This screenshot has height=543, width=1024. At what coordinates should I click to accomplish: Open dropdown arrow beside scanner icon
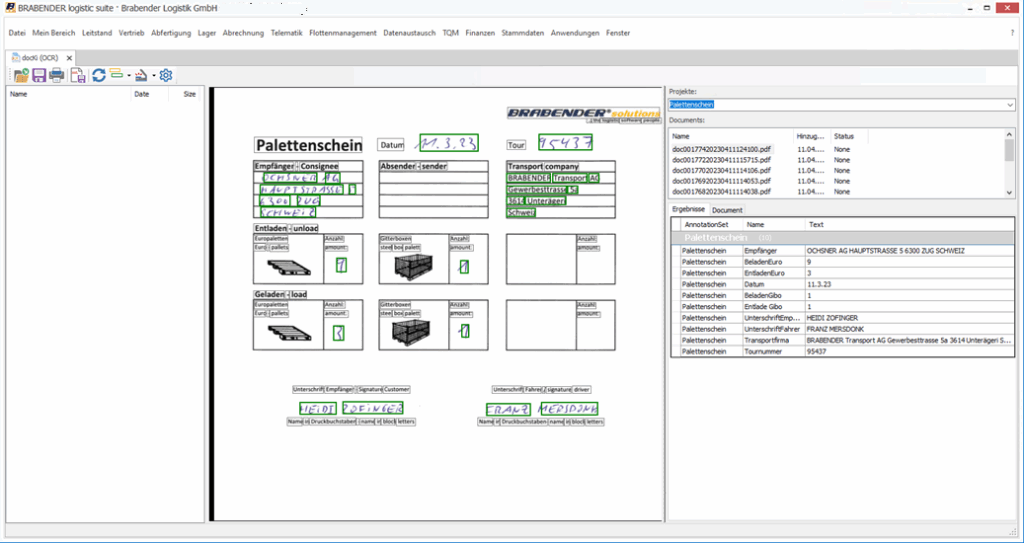click(x=153, y=76)
